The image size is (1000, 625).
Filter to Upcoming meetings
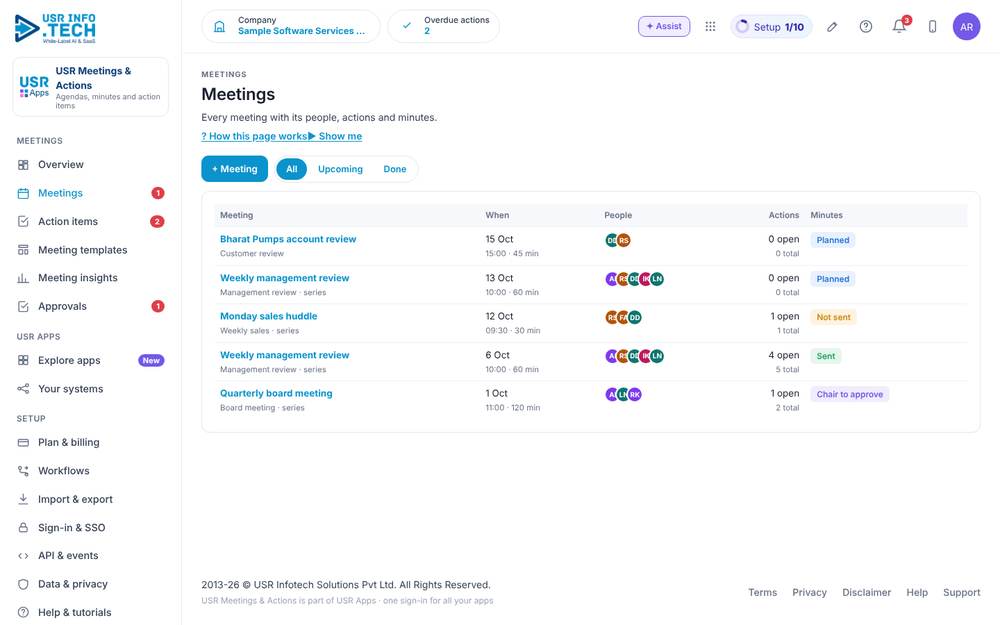[340, 169]
